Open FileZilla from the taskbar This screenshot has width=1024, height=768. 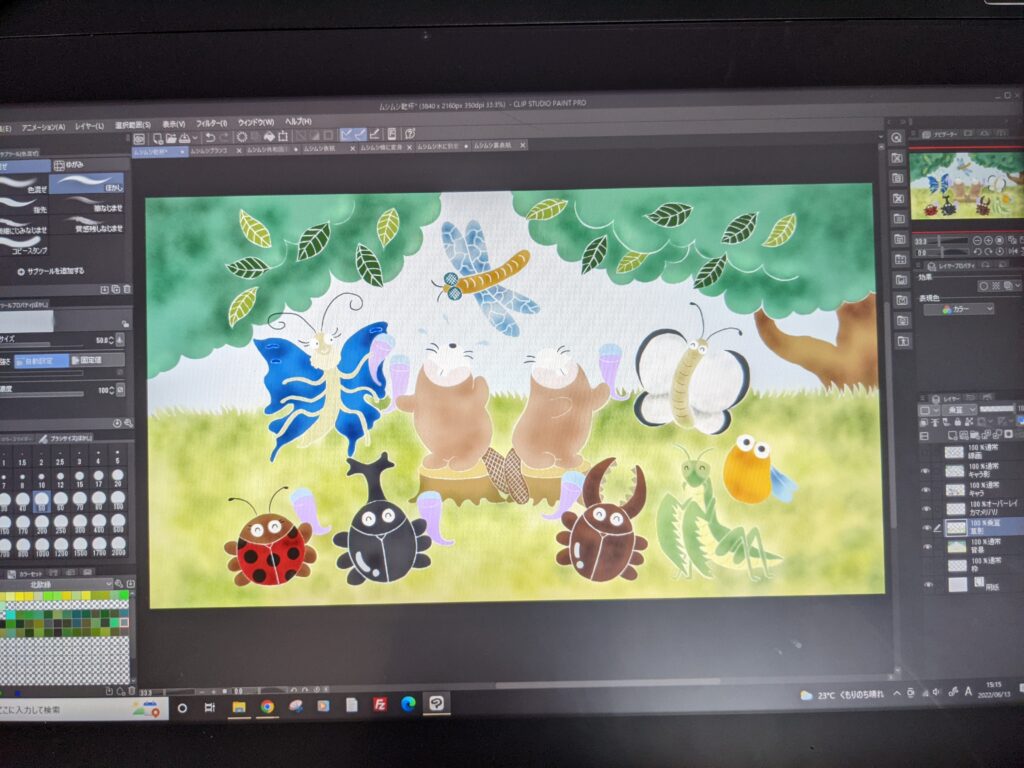[x=380, y=704]
